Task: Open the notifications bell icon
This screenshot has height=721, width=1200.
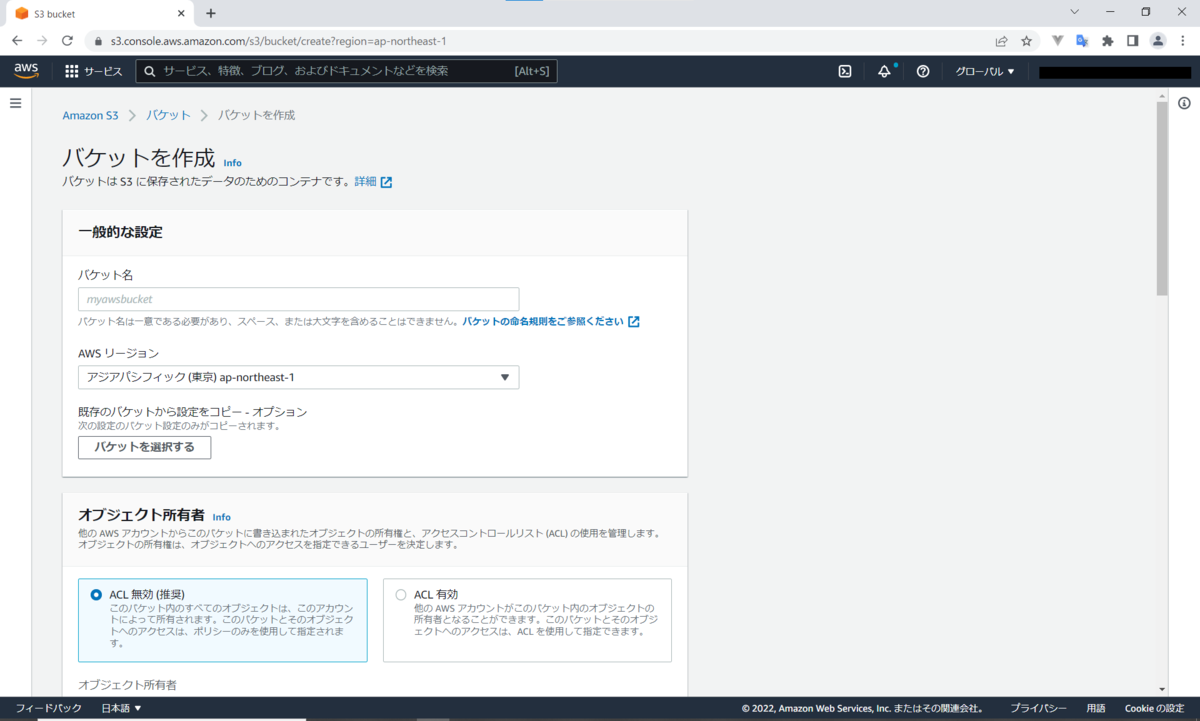Action: pos(884,71)
